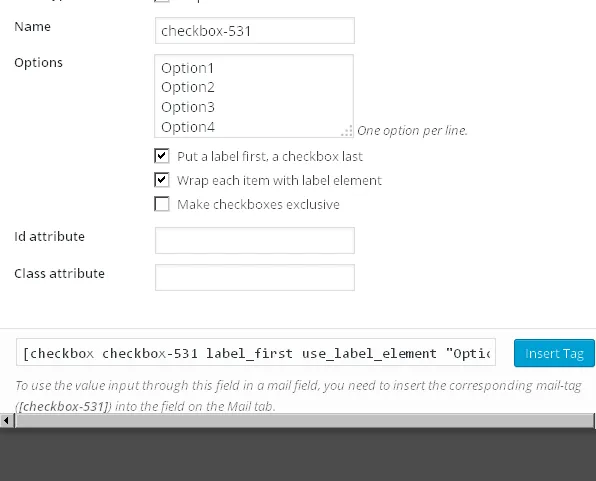Click the '[checkbox-531]' mail-tag text
Screen dimensions: 596x481
coord(63,406)
